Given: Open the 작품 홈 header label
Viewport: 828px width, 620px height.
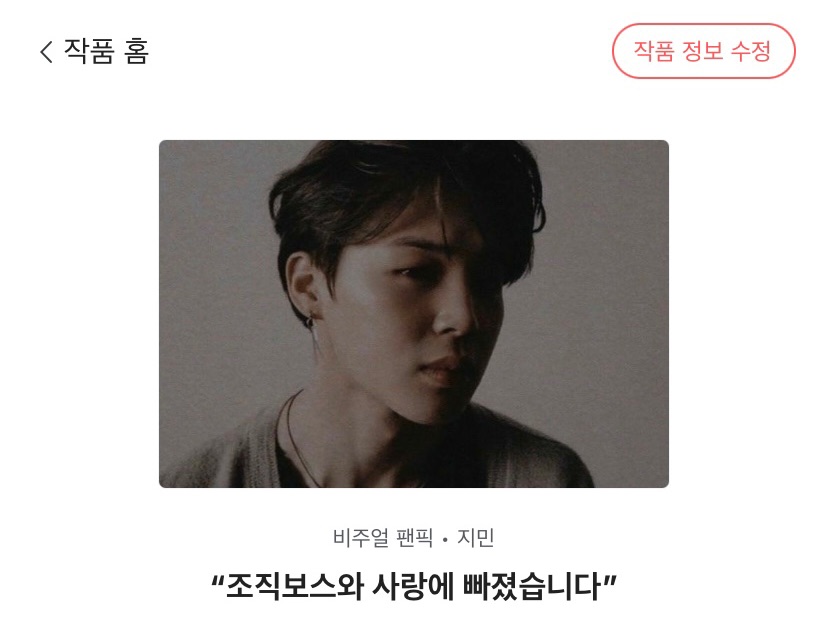Looking at the screenshot, I should click(x=106, y=52).
